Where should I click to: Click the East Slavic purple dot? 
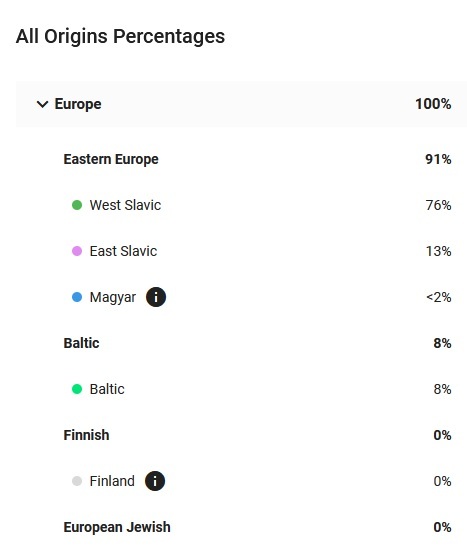click(x=77, y=251)
